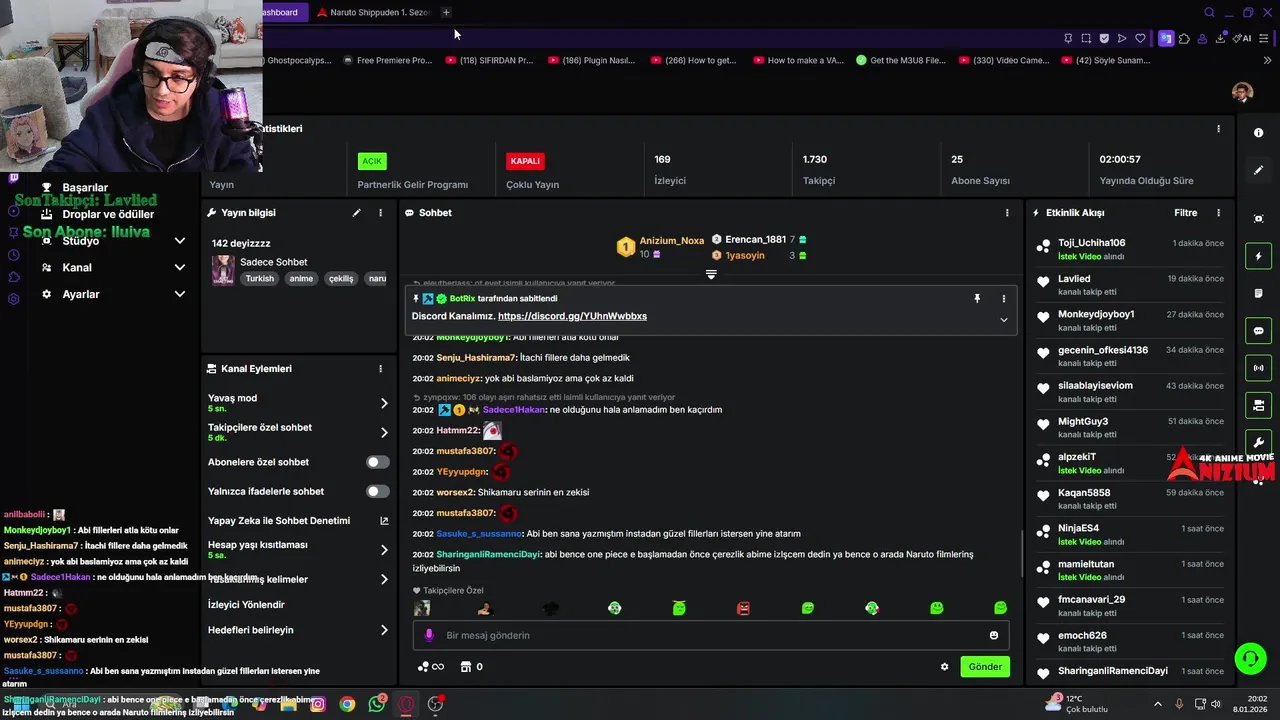Click username Sasuke_s_sussanno in chat

coord(479,534)
